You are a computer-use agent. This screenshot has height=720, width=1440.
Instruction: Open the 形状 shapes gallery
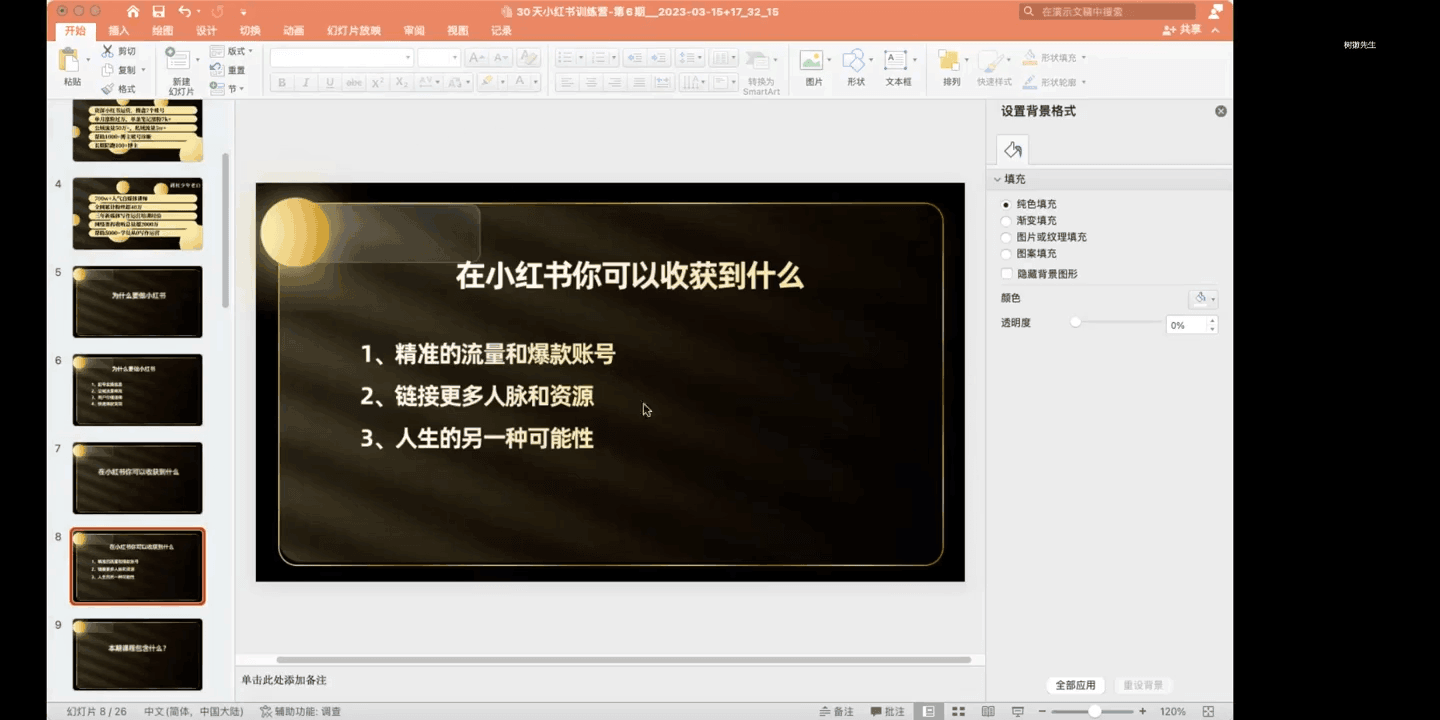pos(853,67)
